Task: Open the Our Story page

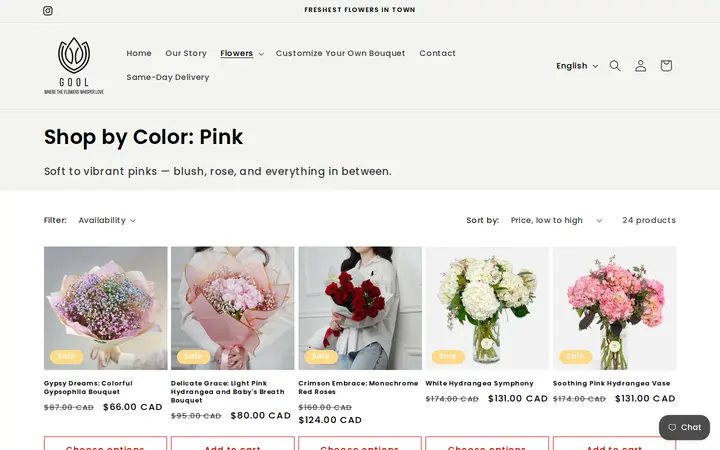Action: (x=186, y=53)
